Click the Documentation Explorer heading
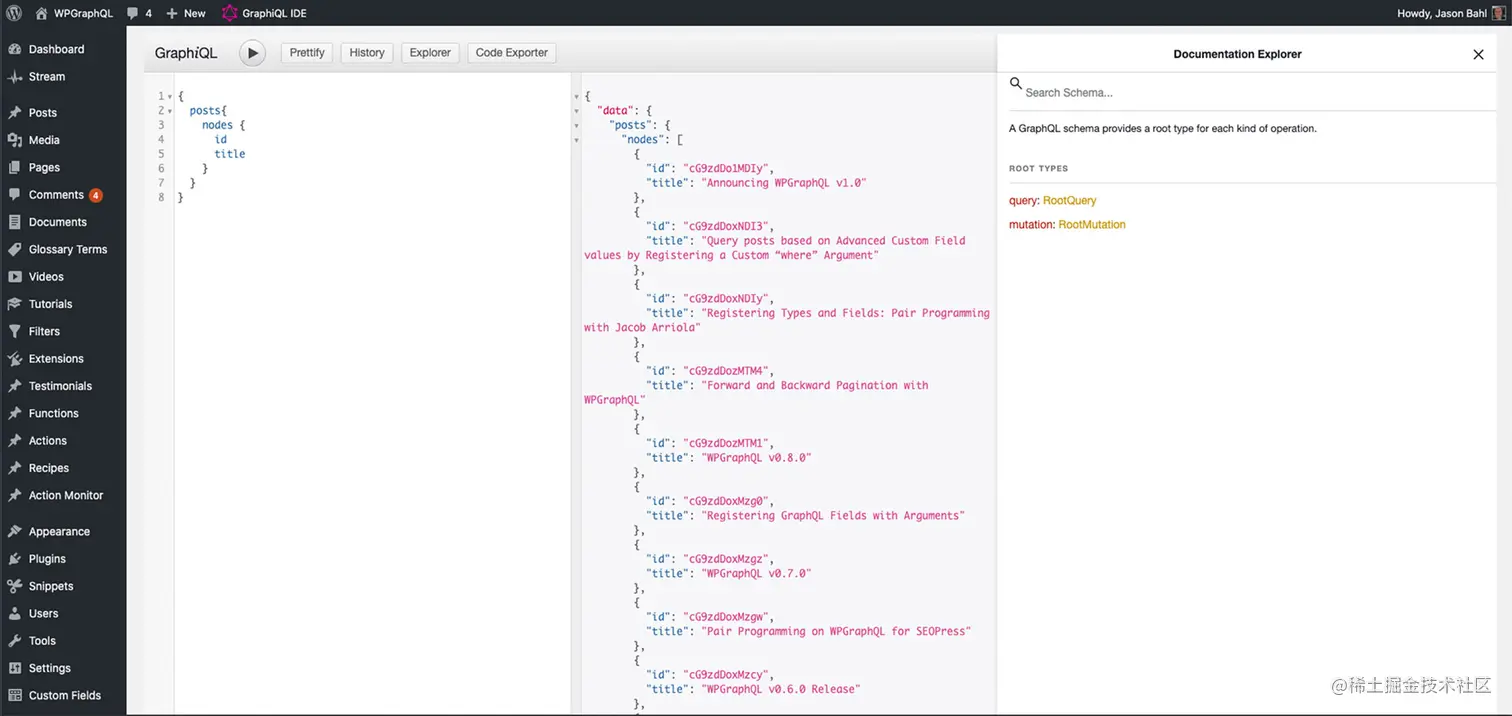 pos(1237,55)
